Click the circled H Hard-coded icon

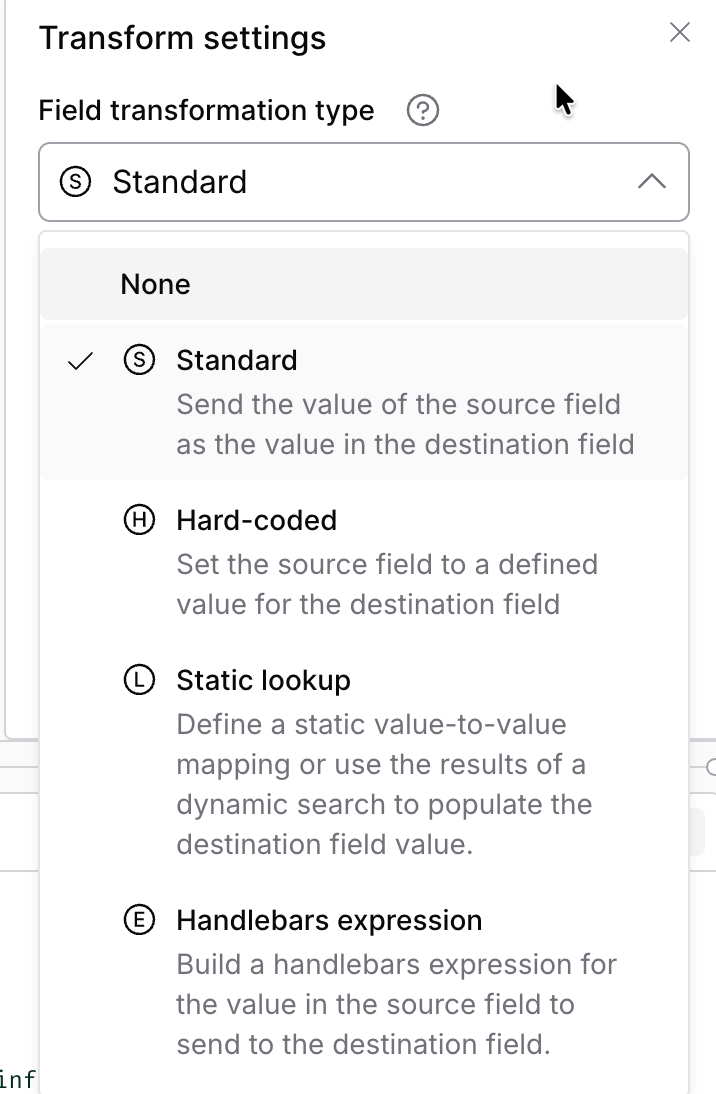coord(140,520)
